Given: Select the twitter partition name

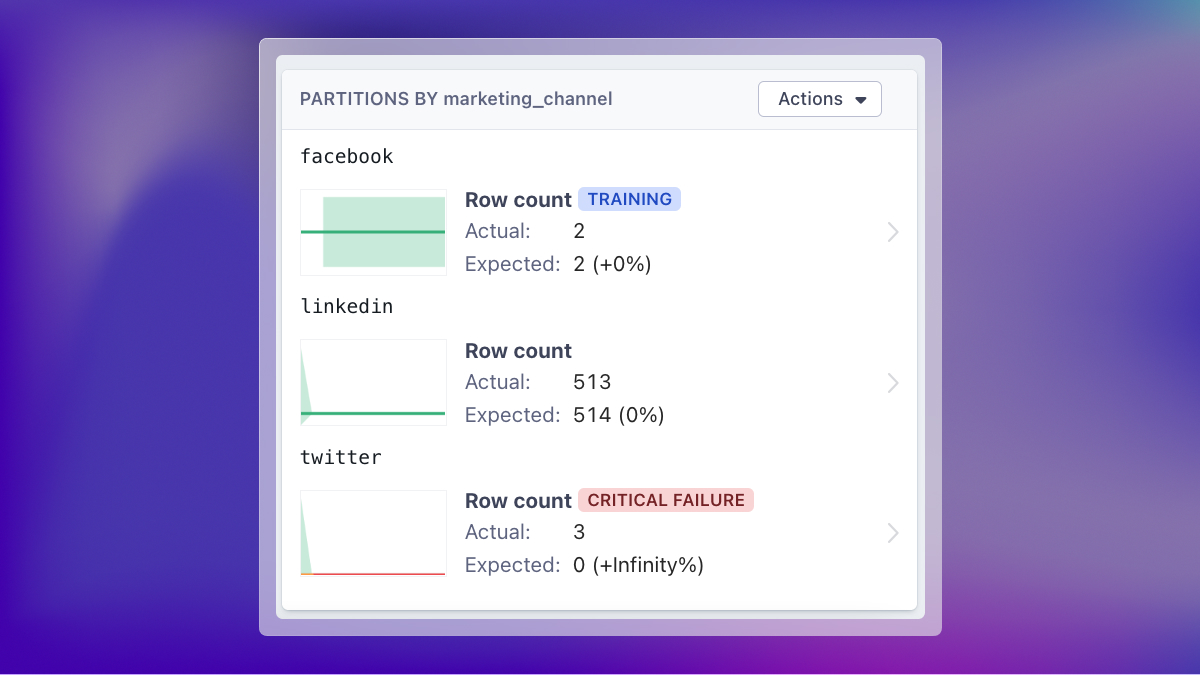Looking at the screenshot, I should [341, 457].
